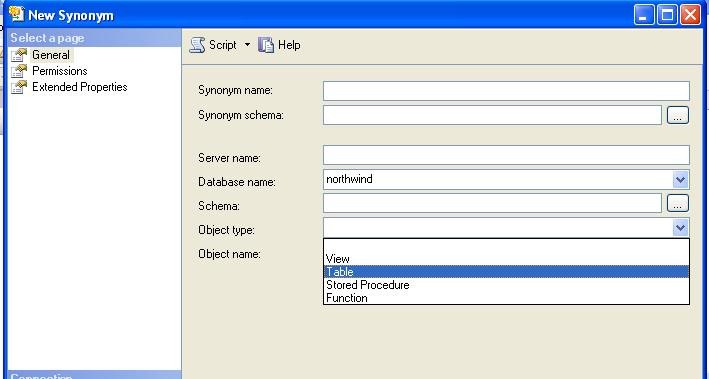709x379 pixels.
Task: Browse for the object Schema
Action: tap(677, 203)
